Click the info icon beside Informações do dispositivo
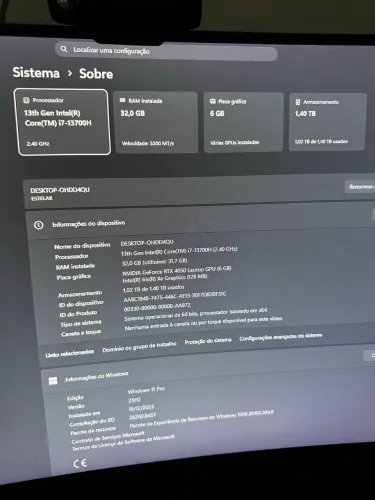The image size is (375, 500). 39,225
